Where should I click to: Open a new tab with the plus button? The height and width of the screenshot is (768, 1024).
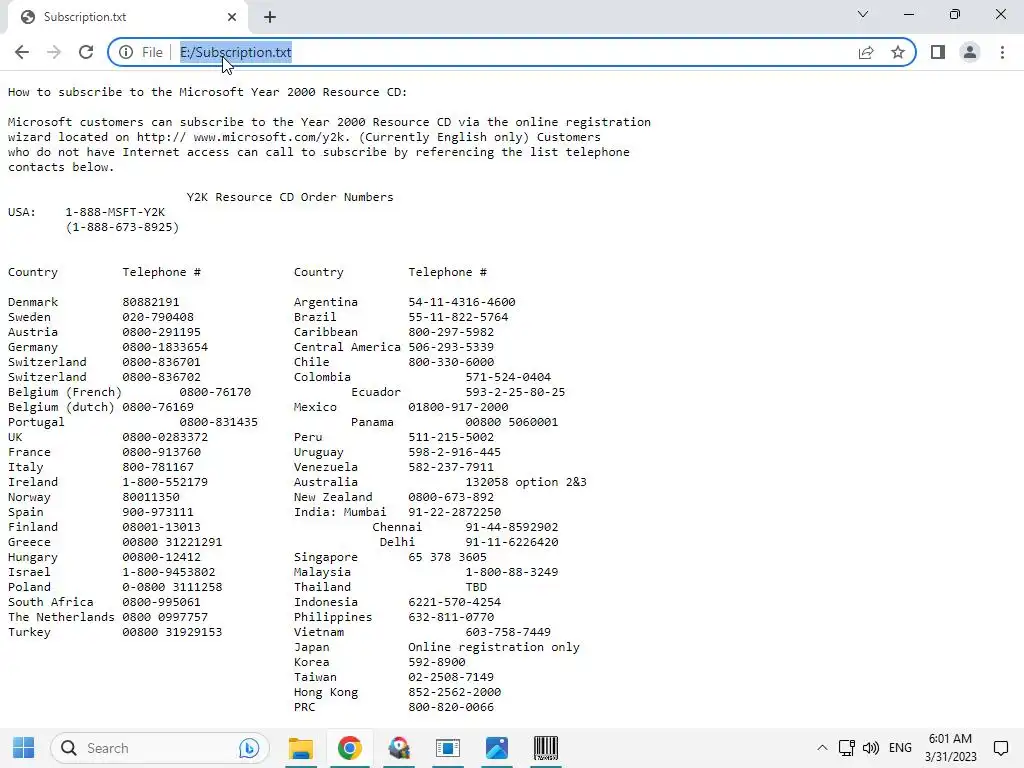[x=270, y=17]
